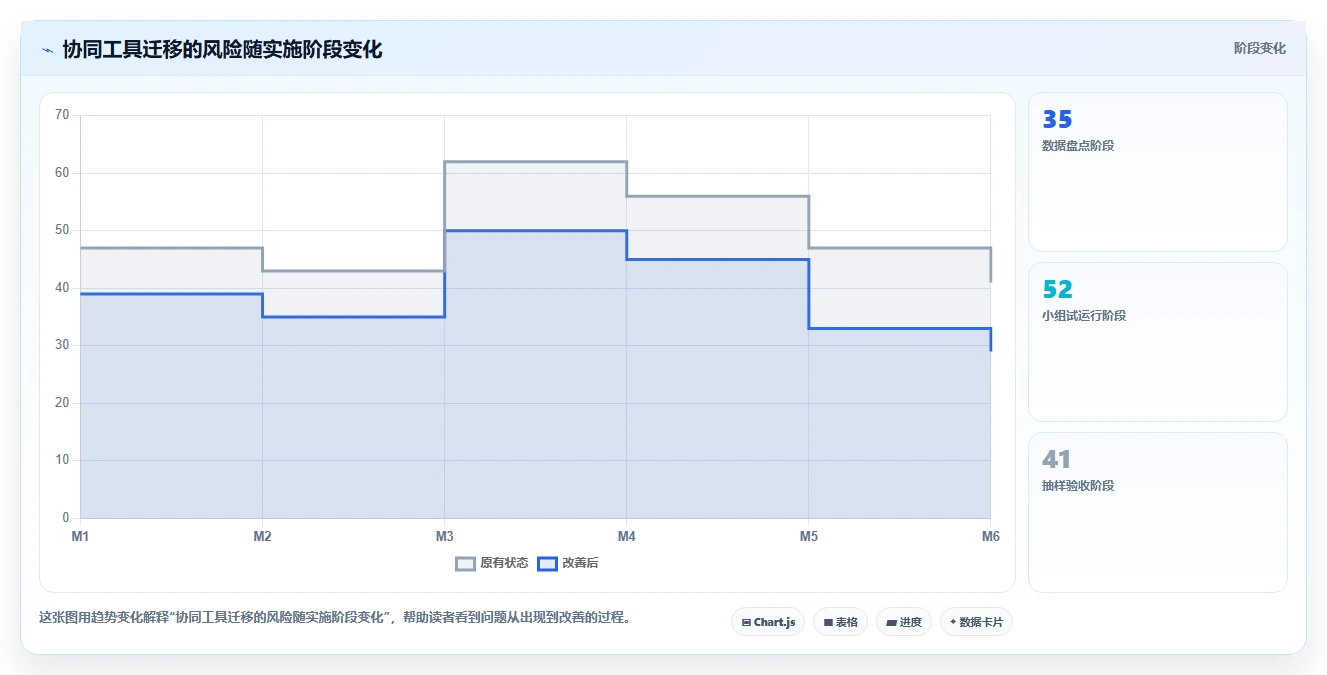Image resolution: width=1327 pixels, height=675 pixels.
Task: Click the M6 x-axis label
Action: pyautogui.click(x=990, y=536)
